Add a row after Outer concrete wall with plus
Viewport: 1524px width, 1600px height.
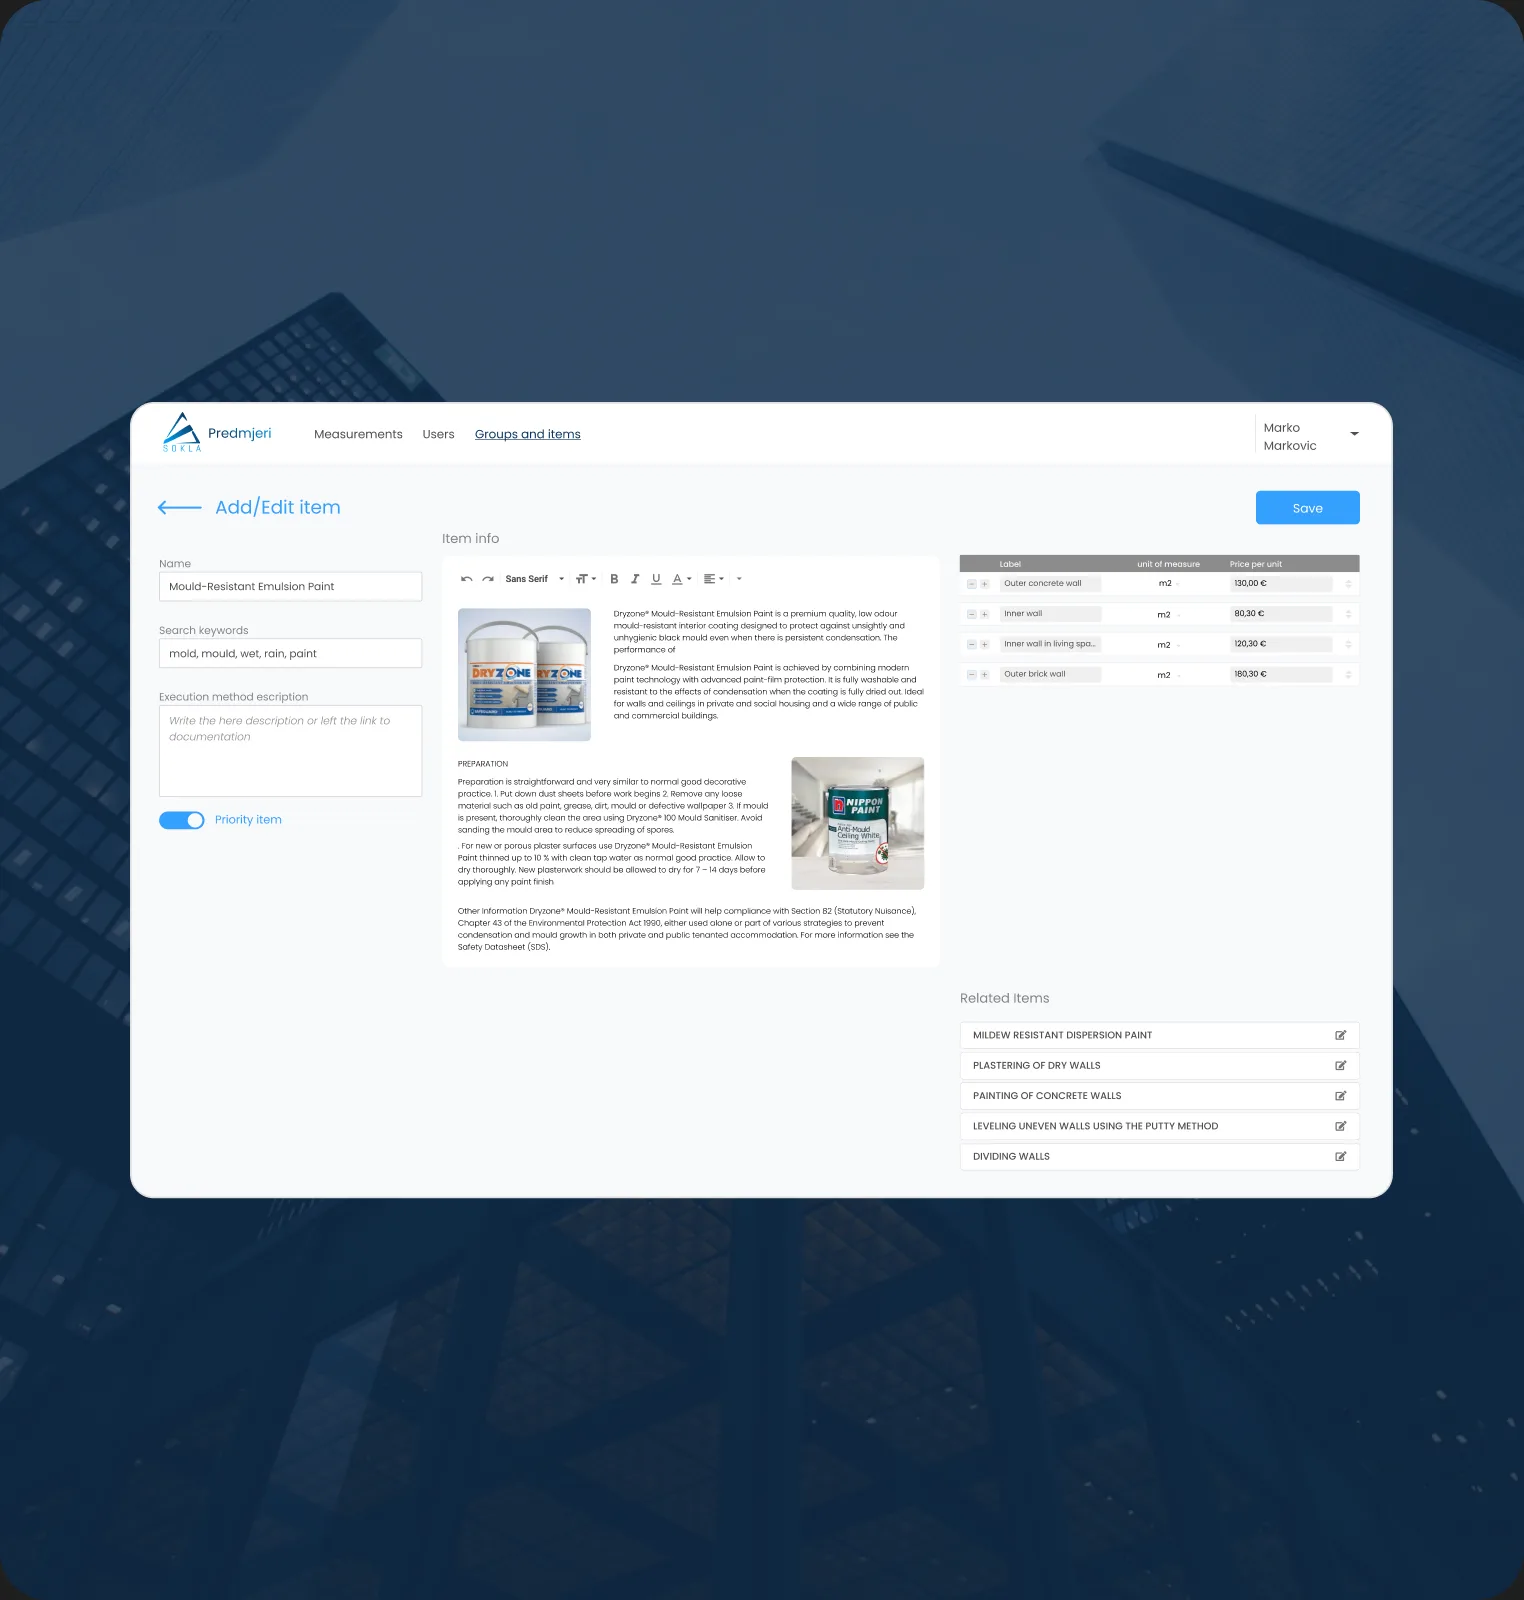985,584
